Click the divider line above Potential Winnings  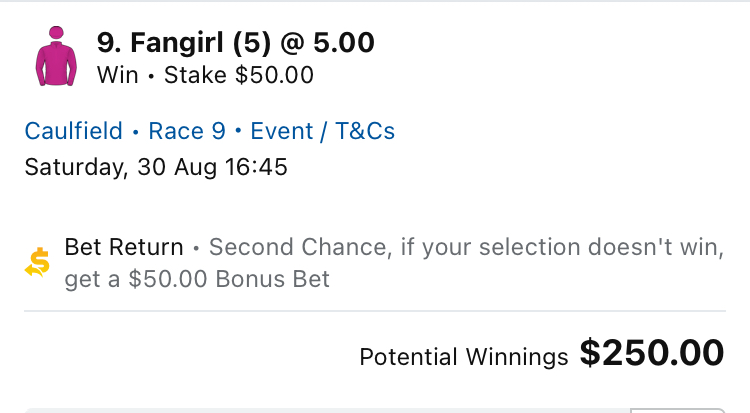click(x=375, y=311)
